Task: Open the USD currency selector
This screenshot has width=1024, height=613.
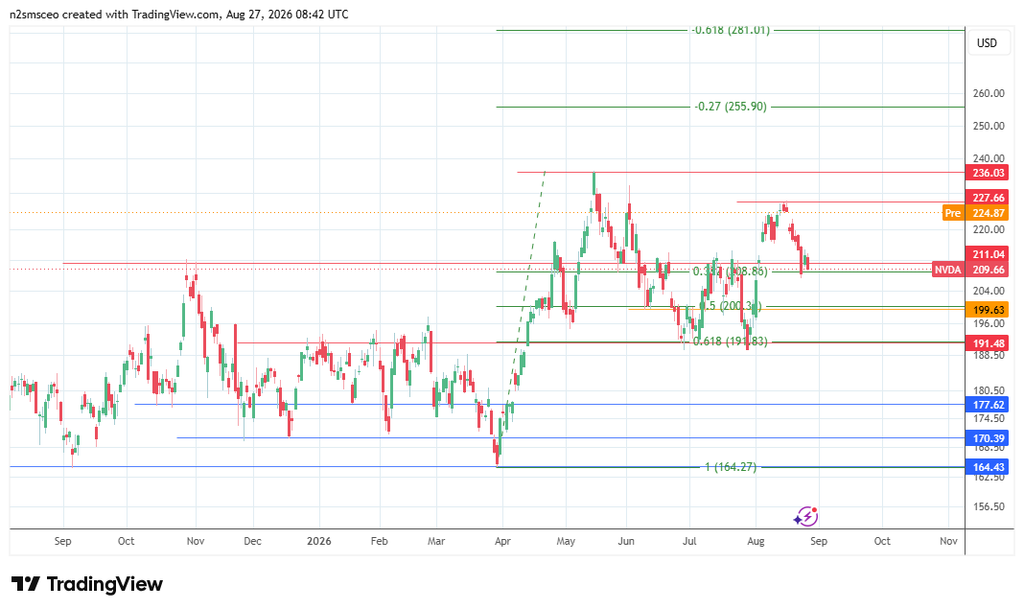Action: click(987, 43)
